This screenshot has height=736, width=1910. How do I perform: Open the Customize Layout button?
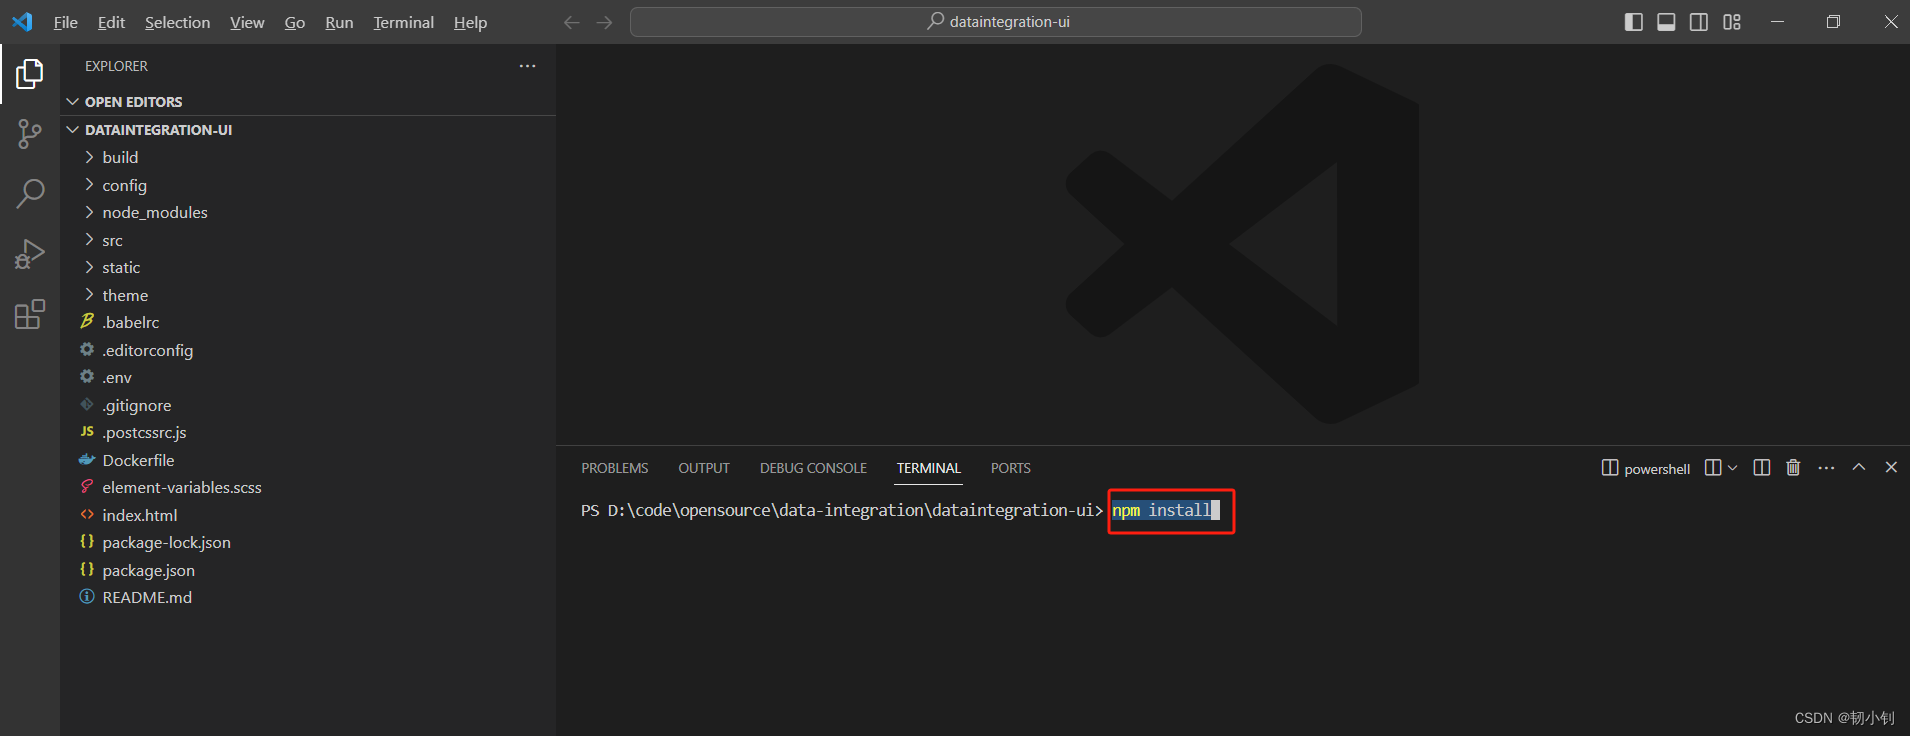tap(1732, 22)
